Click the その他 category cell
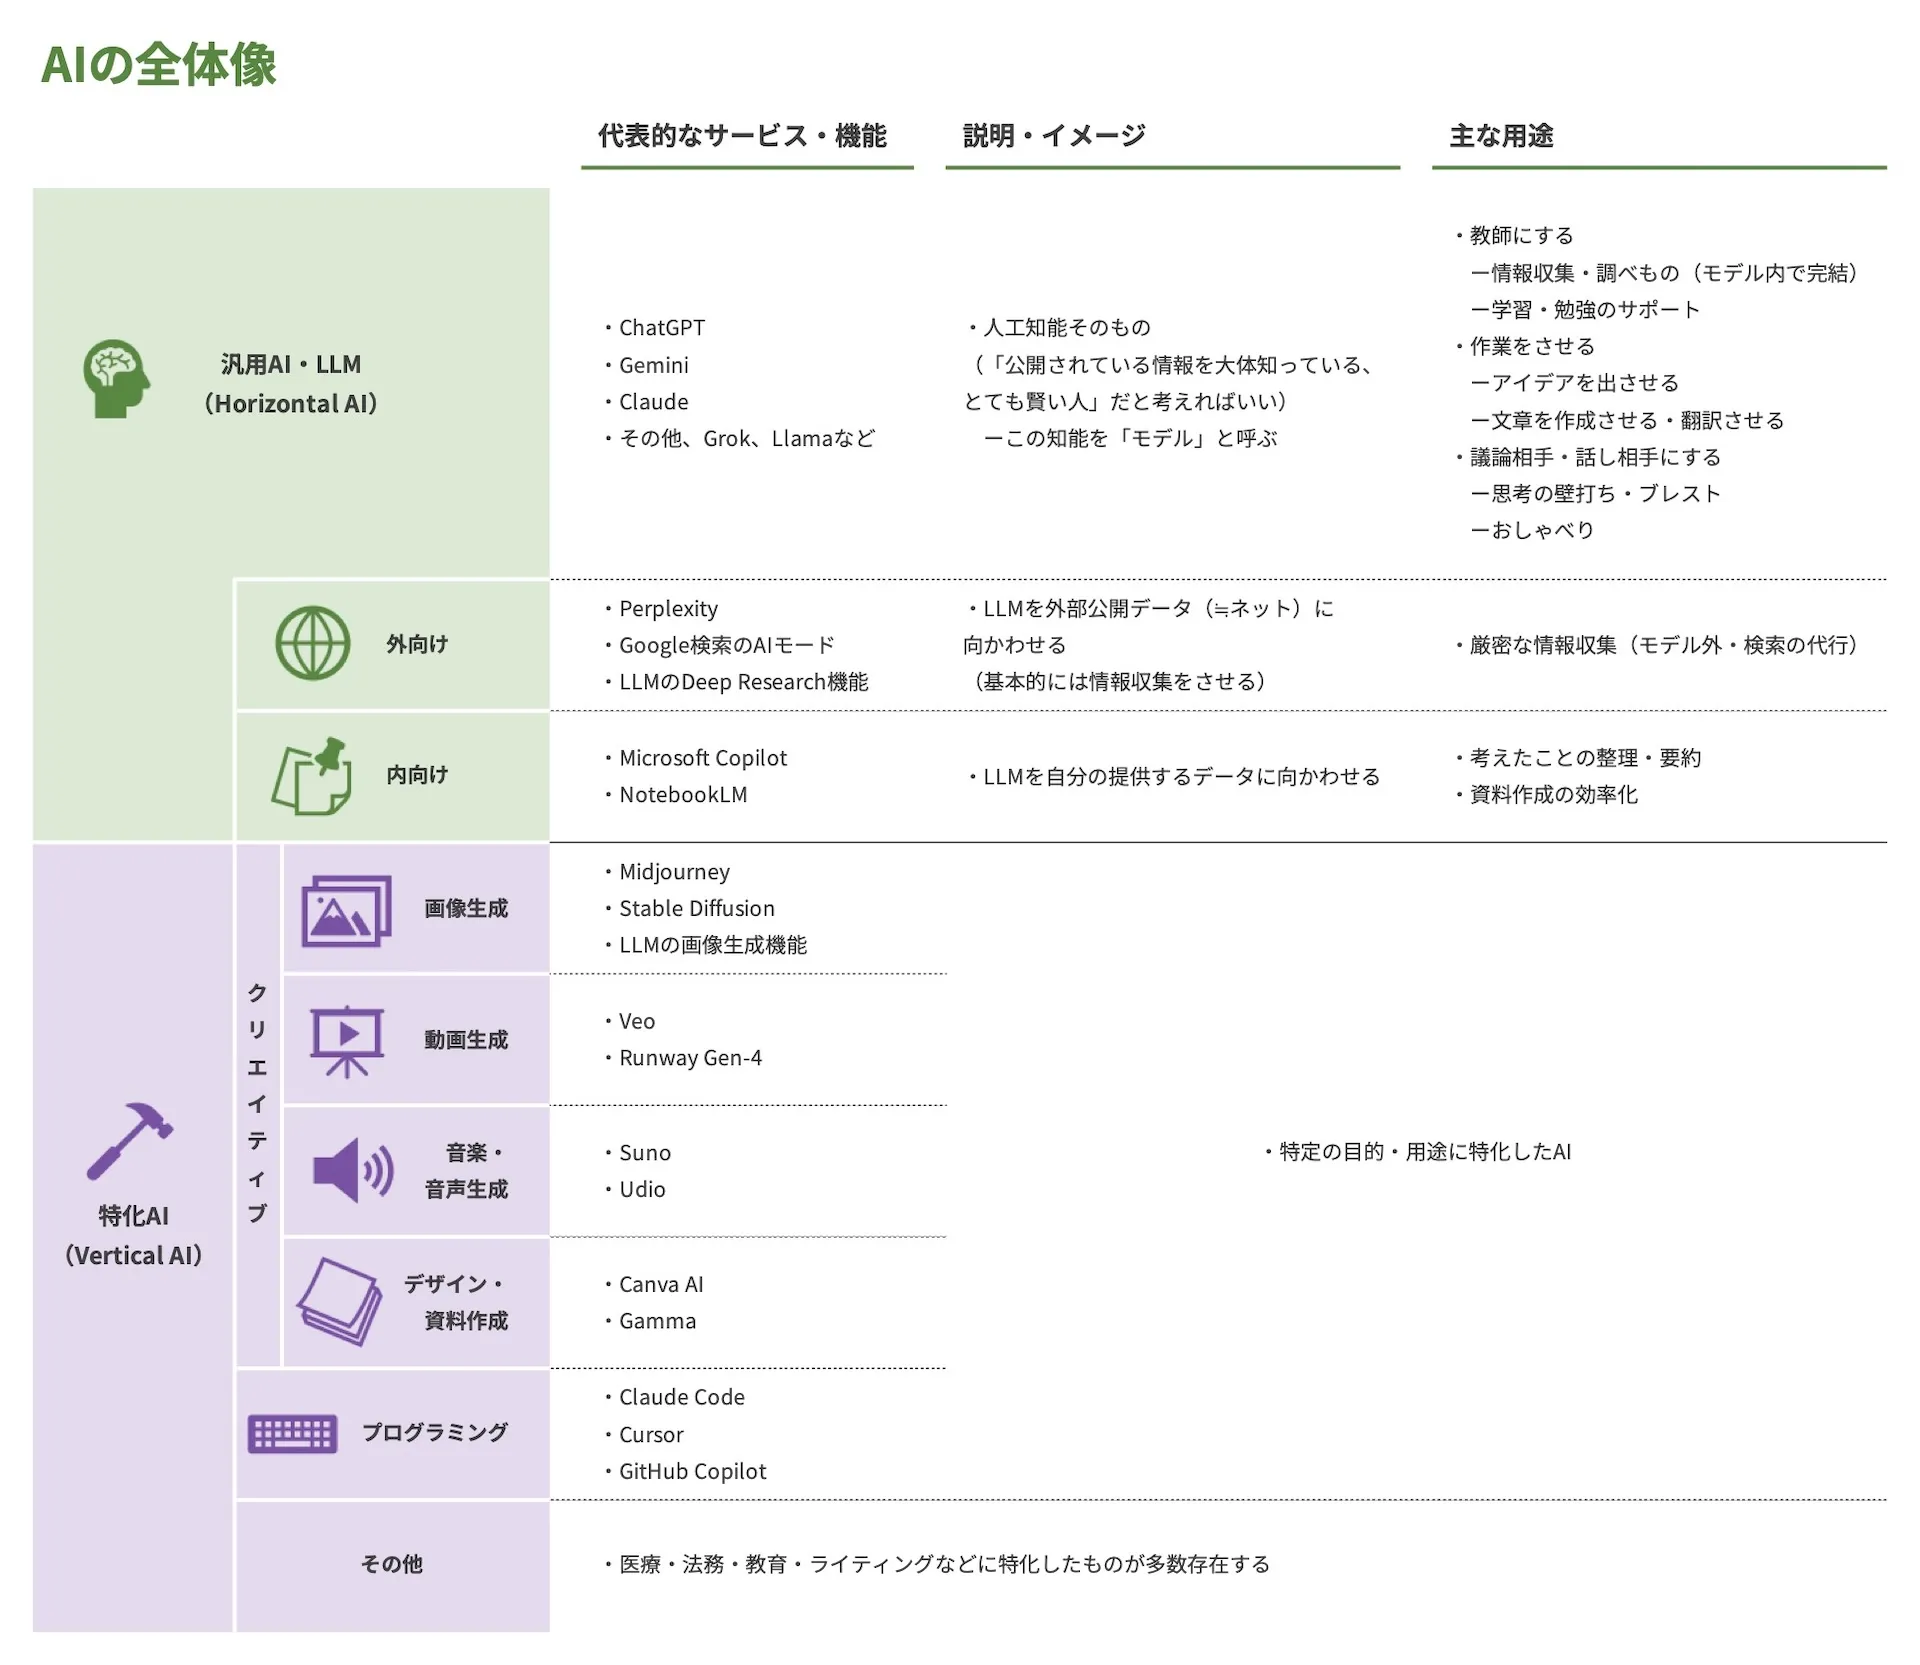 (392, 1565)
